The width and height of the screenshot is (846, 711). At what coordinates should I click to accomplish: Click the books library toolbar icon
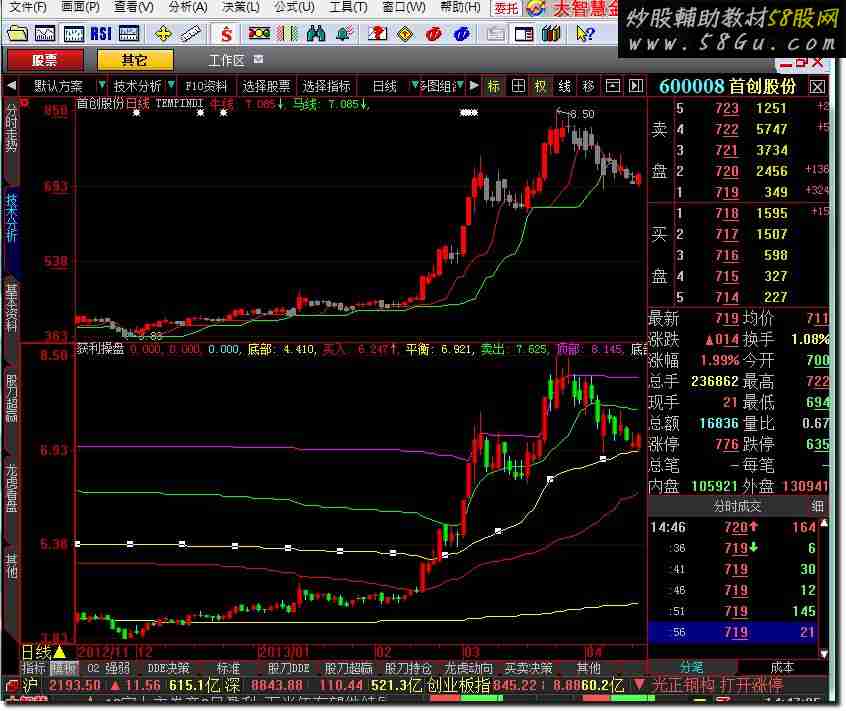(551, 35)
